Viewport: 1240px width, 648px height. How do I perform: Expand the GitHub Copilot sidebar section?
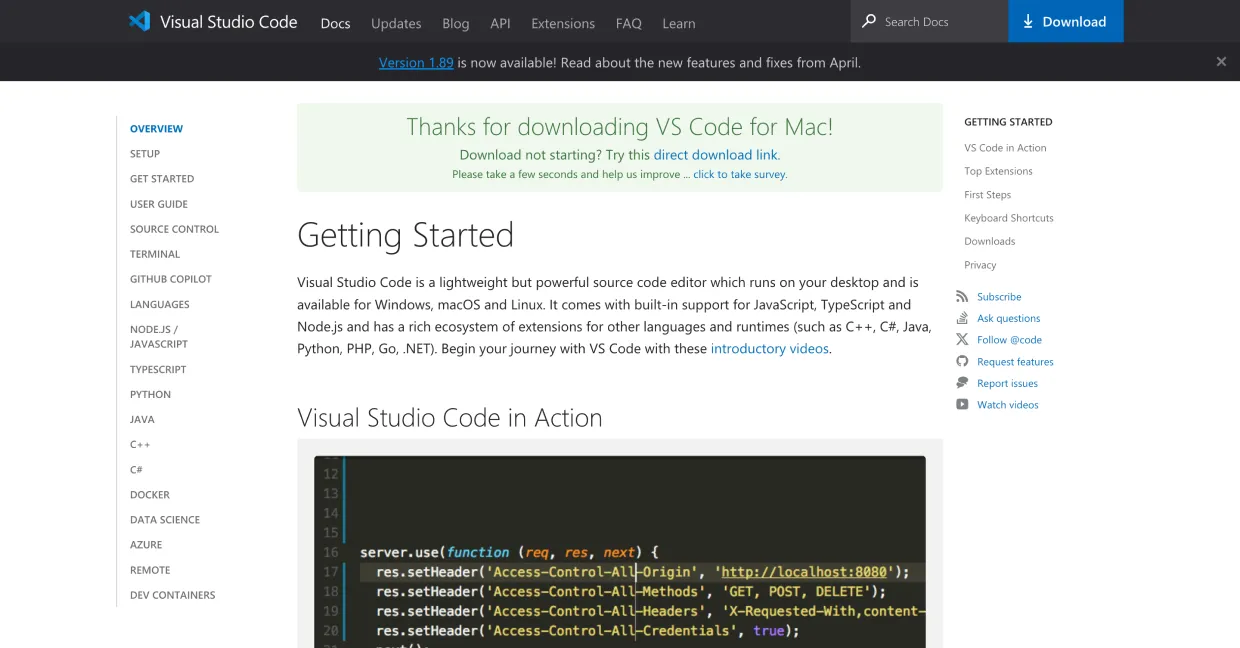coord(171,279)
